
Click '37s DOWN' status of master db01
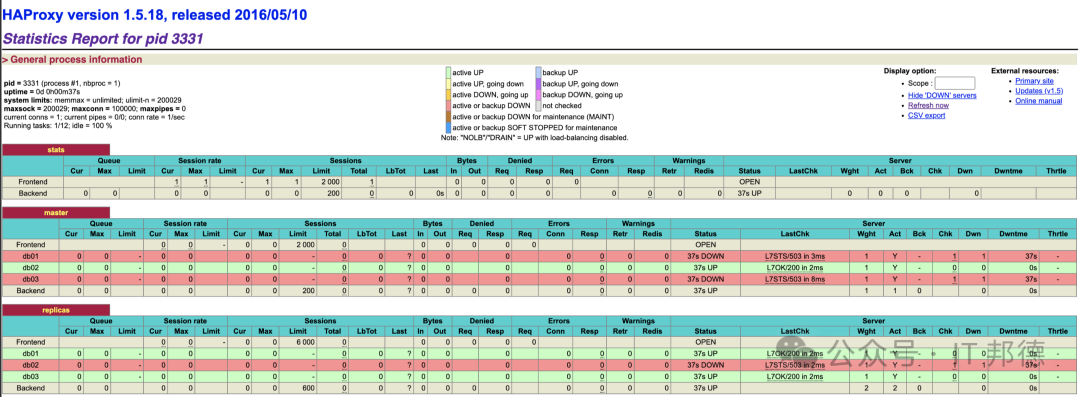pyautogui.click(x=705, y=256)
